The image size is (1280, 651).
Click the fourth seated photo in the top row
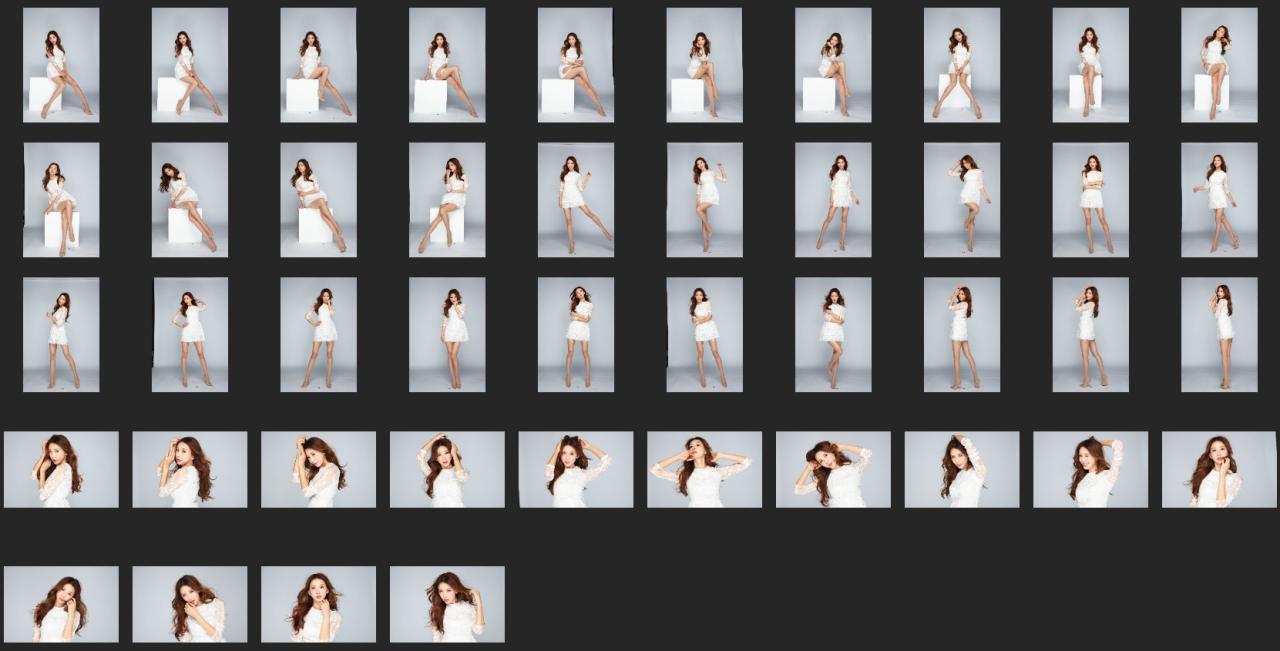[x=447, y=65]
